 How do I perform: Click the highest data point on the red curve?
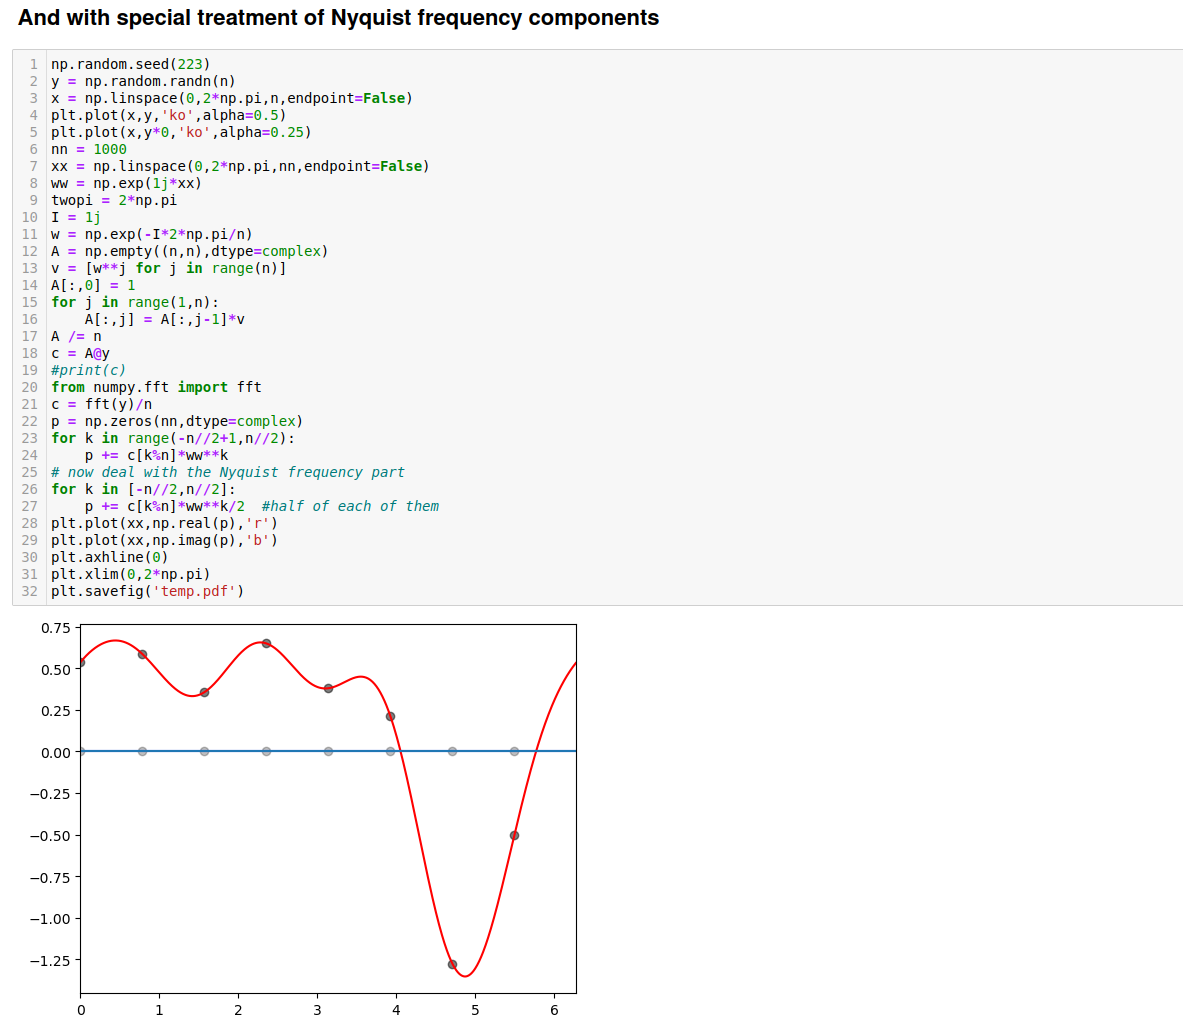click(x=266, y=643)
